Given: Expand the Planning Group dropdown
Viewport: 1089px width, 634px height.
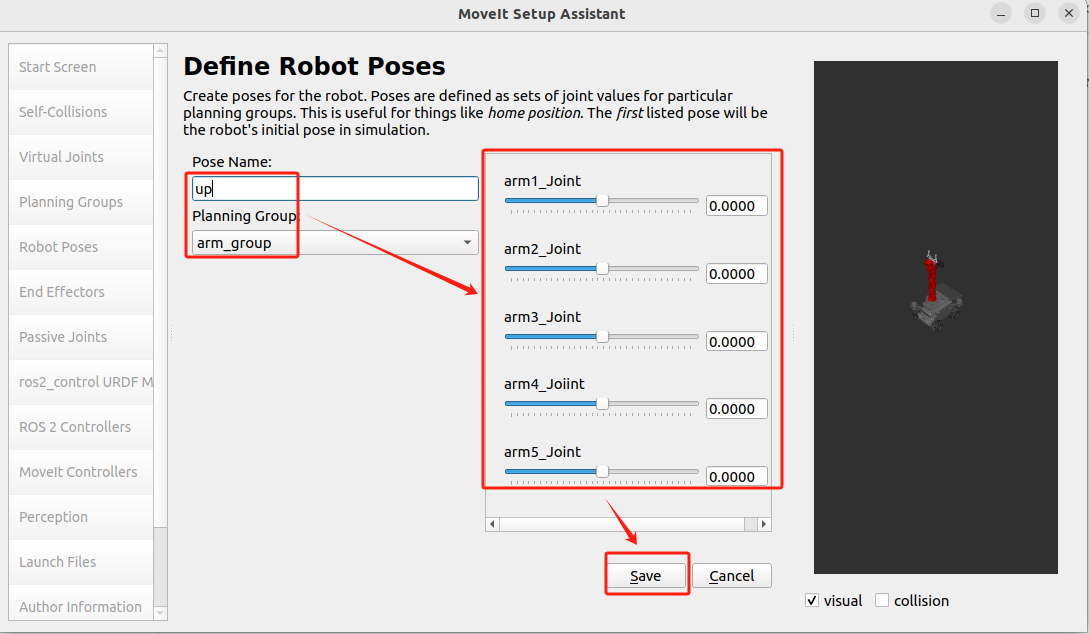Looking at the screenshot, I should point(335,243).
